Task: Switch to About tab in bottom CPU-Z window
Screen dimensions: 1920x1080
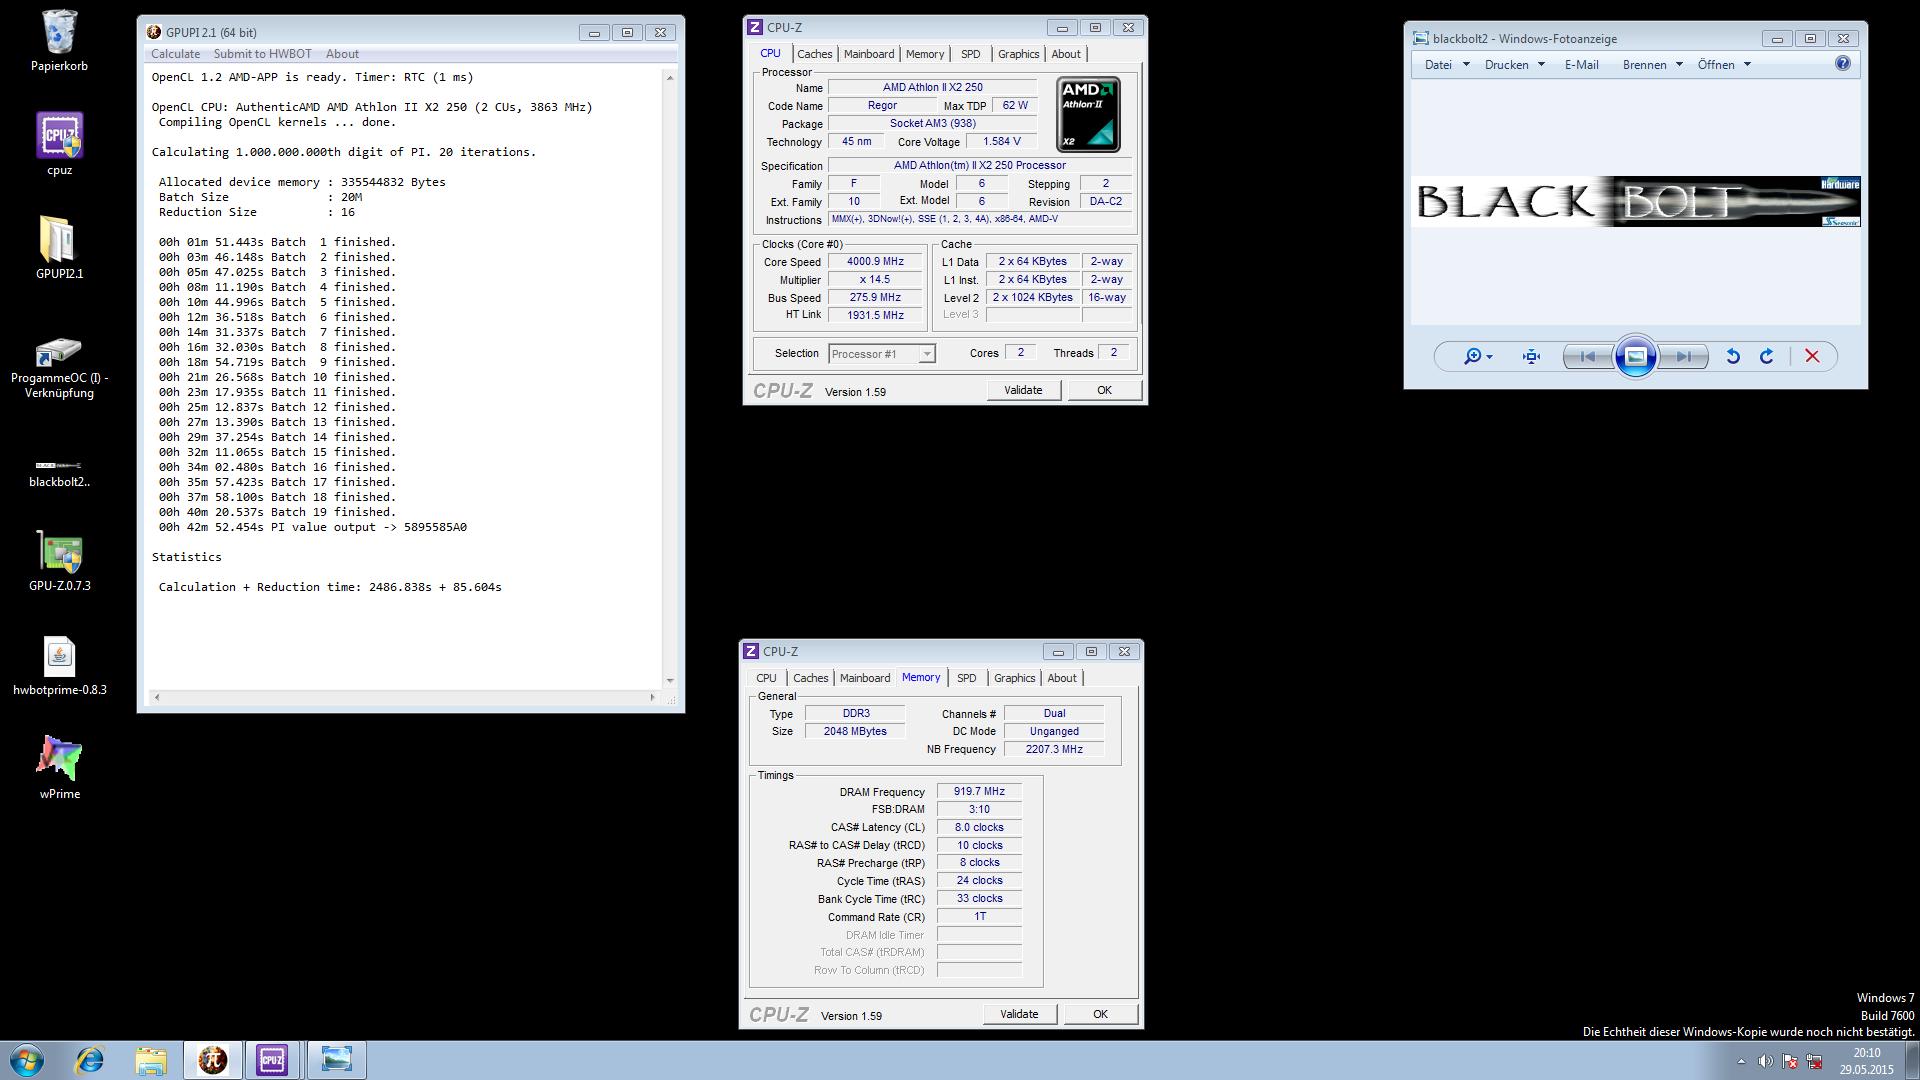Action: pos(1062,678)
